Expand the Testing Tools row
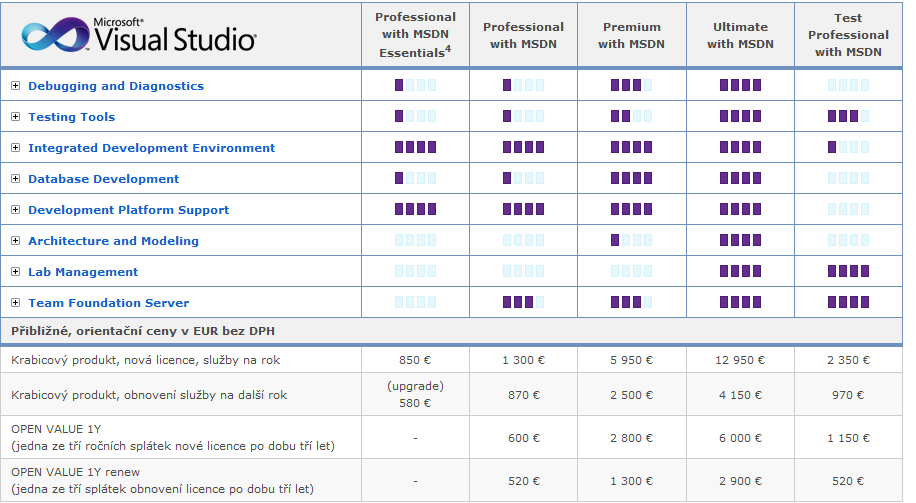Screen dimensions: 916x503 tap(16, 117)
